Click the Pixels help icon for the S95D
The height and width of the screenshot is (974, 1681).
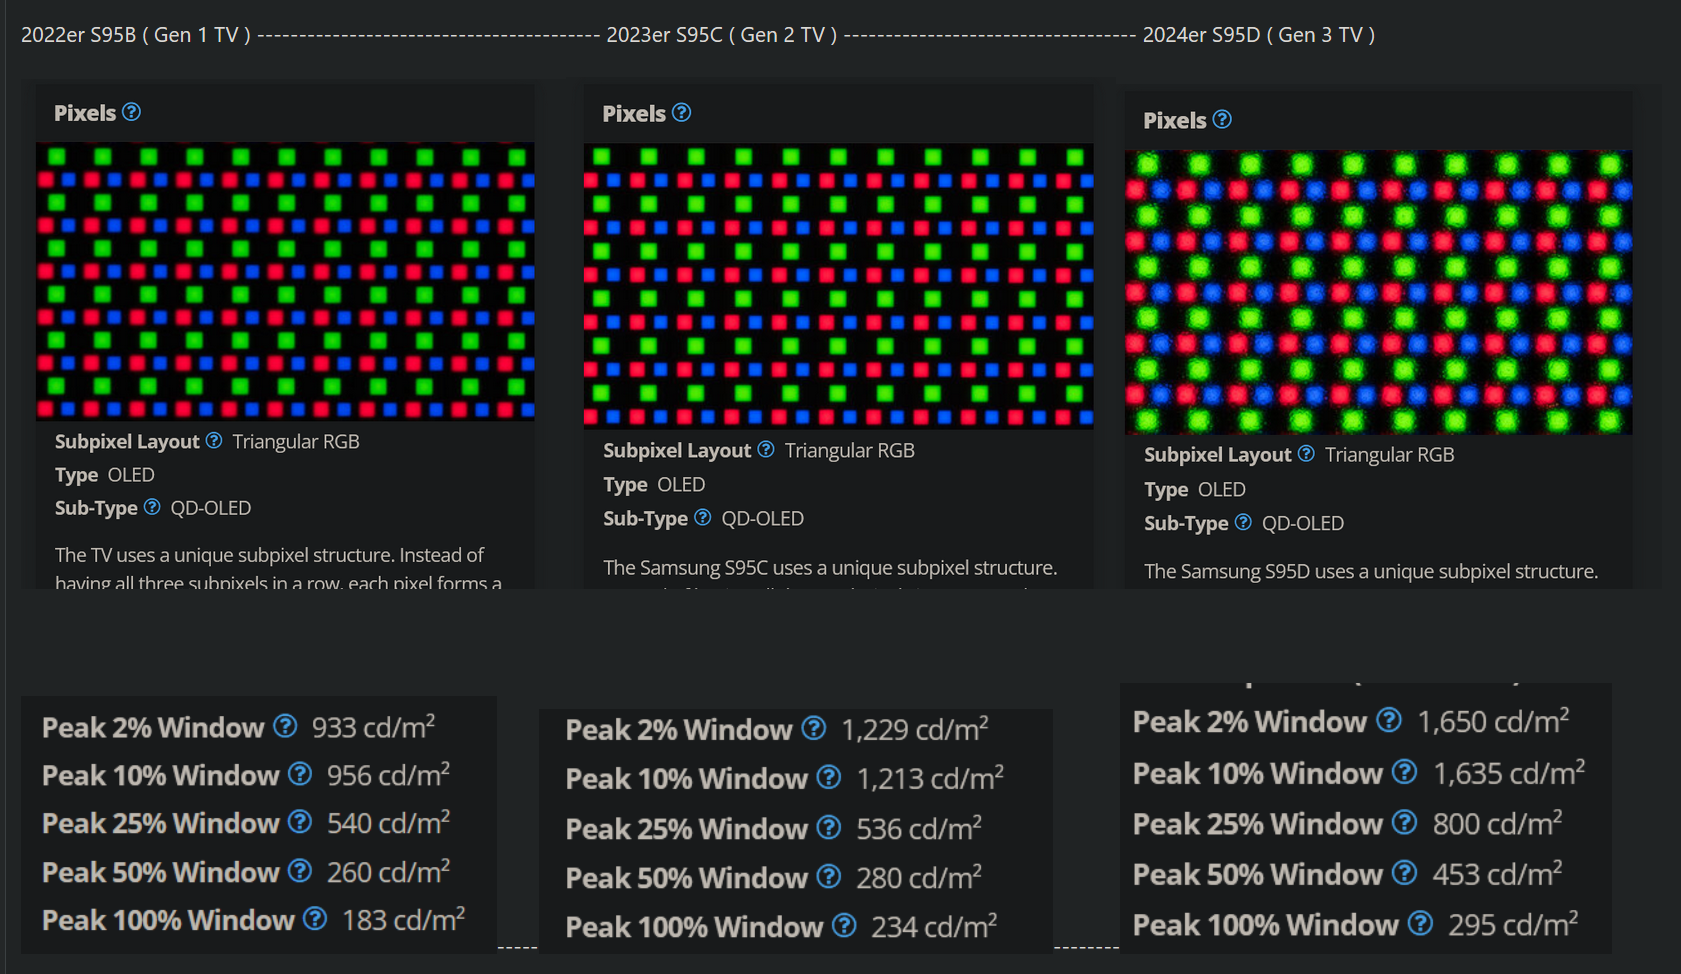coord(1222,120)
